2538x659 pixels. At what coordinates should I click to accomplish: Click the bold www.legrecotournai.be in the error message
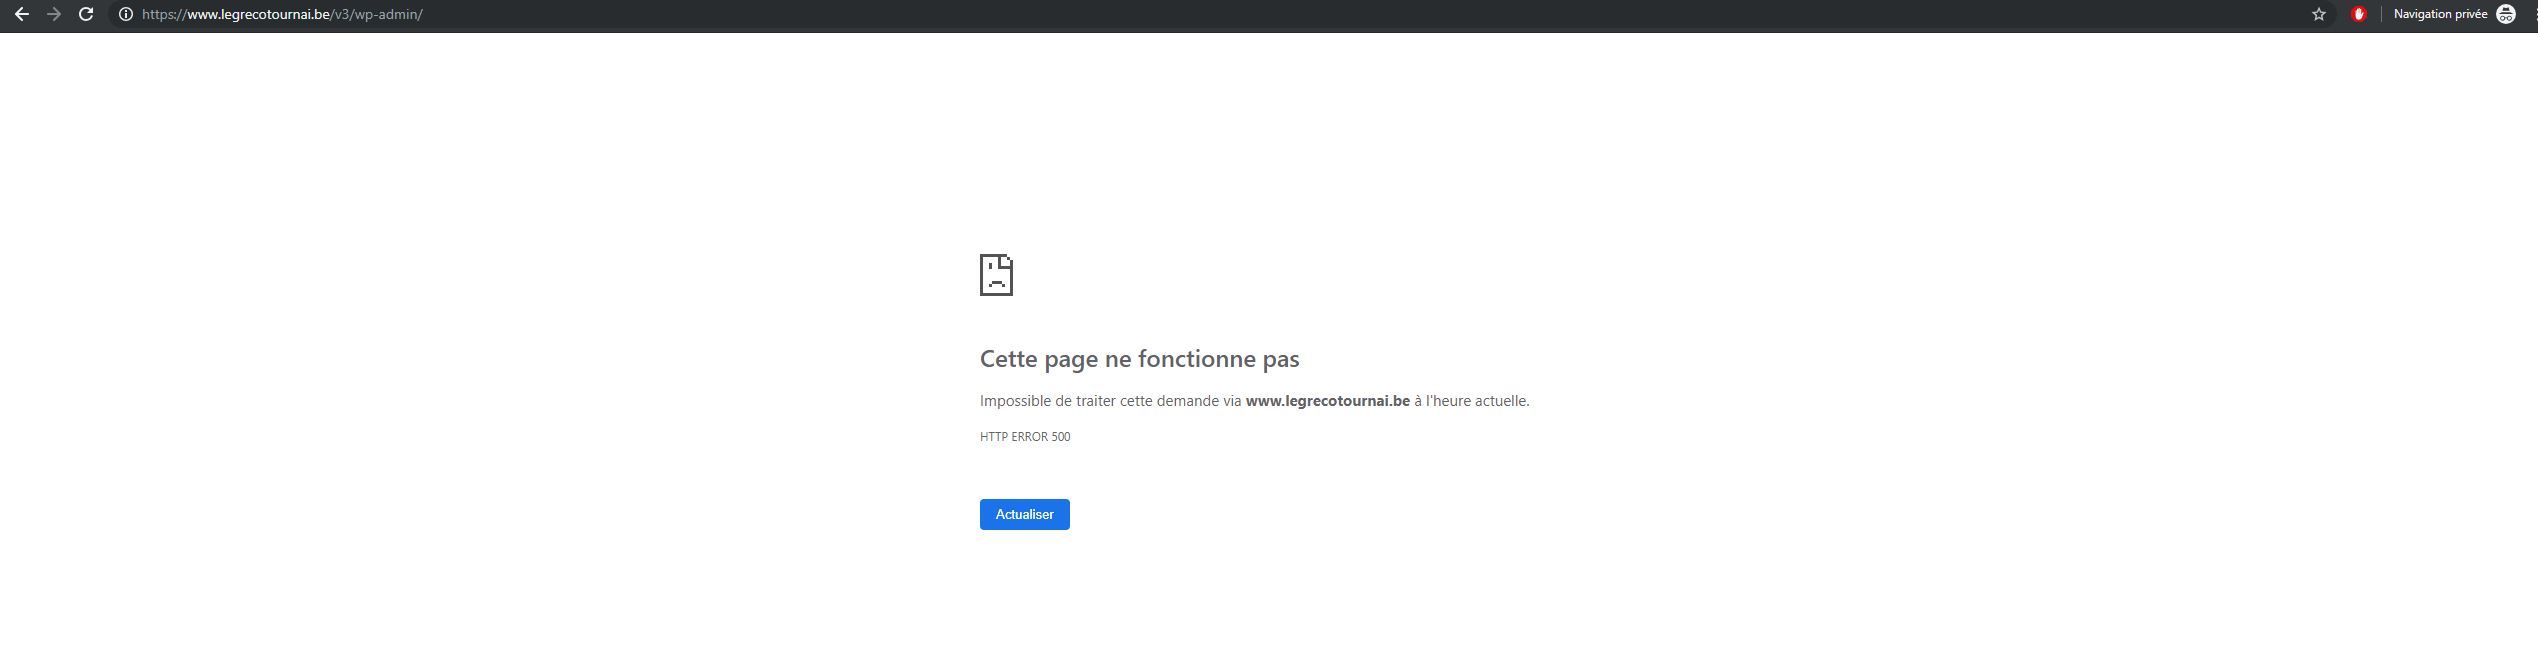[1327, 401]
